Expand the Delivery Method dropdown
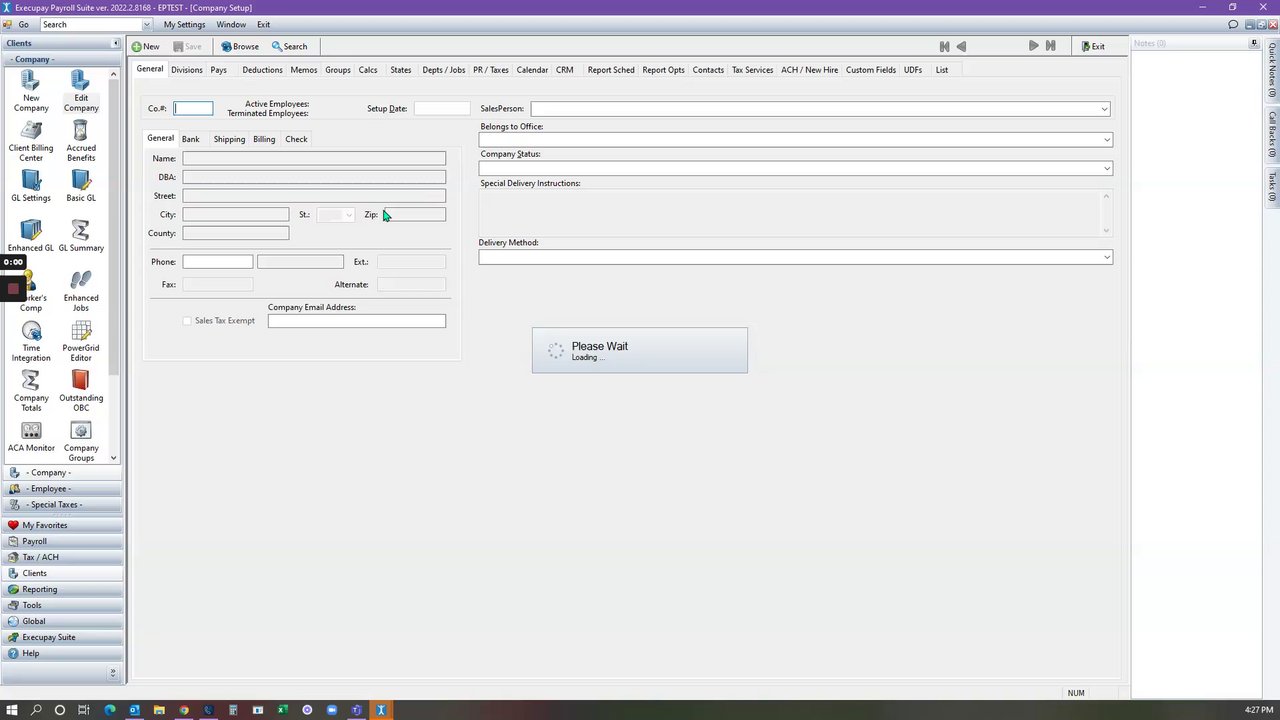Viewport: 1280px width, 720px height. (x=1106, y=258)
